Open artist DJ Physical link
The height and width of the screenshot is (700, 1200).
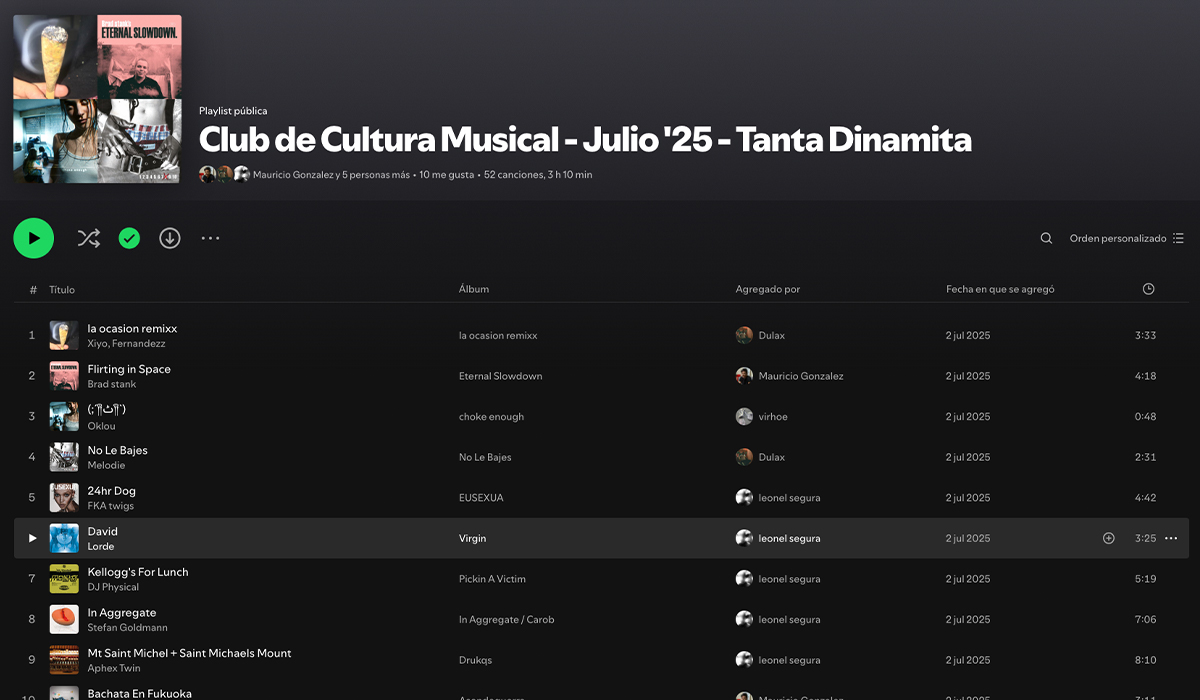click(113, 587)
